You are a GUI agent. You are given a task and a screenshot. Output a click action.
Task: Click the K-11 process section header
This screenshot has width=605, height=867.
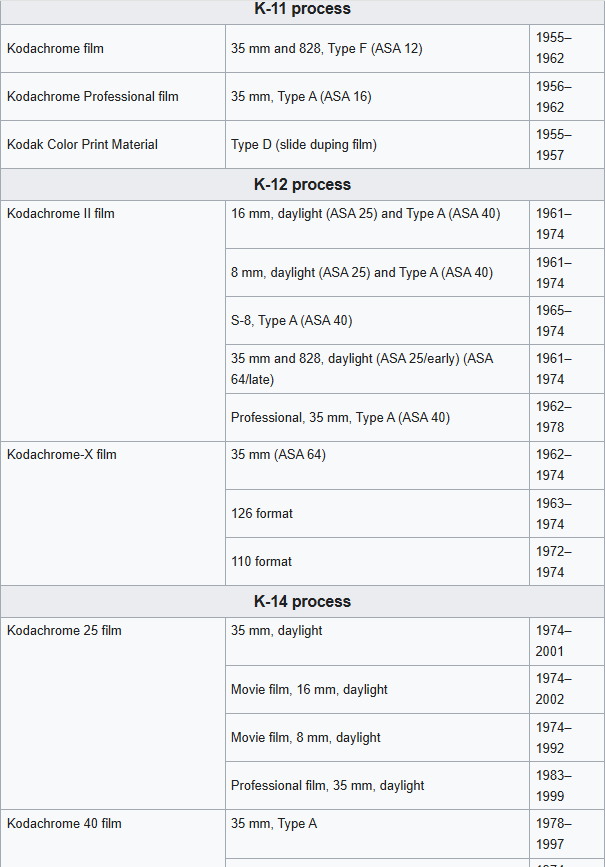(302, 9)
